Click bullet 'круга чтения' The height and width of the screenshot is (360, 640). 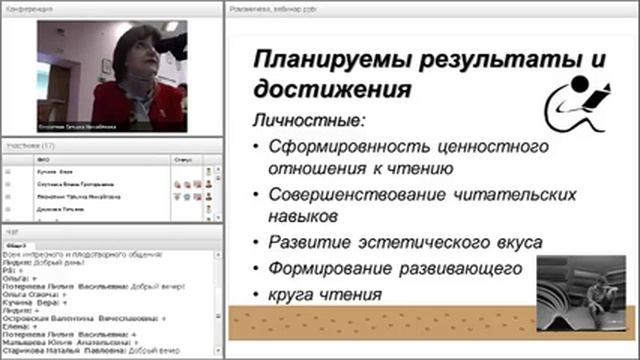click(x=325, y=295)
